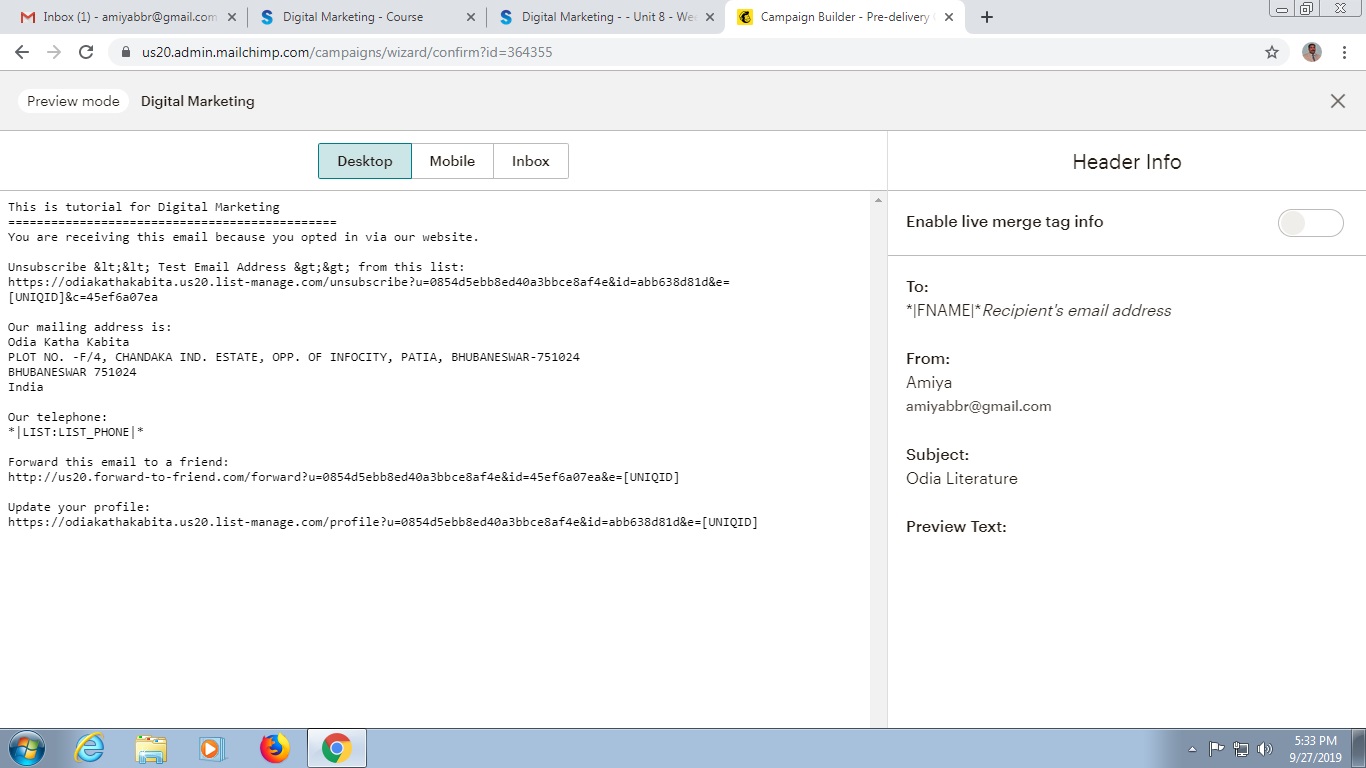
Task: Click the browser back arrow
Action: pos(22,52)
